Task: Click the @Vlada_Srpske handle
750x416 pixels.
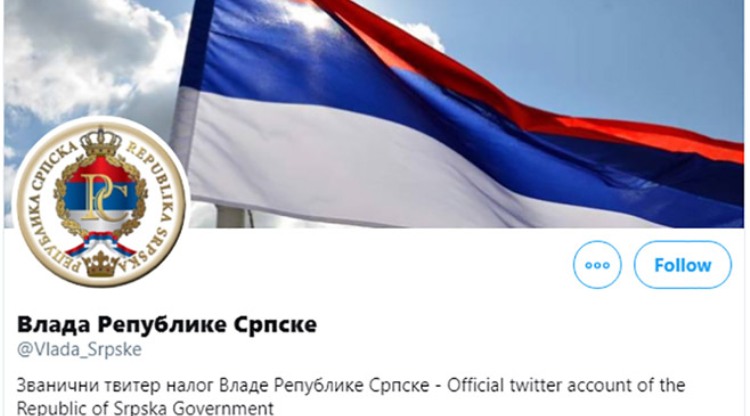Action: coord(79,350)
